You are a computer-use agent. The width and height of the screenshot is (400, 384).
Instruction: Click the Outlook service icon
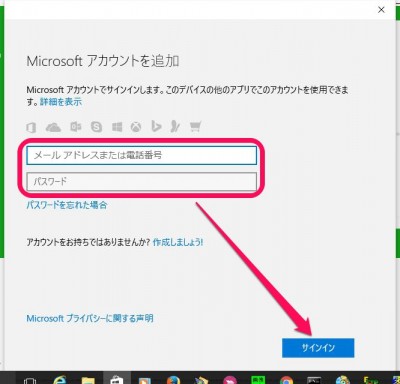[x=76, y=127]
